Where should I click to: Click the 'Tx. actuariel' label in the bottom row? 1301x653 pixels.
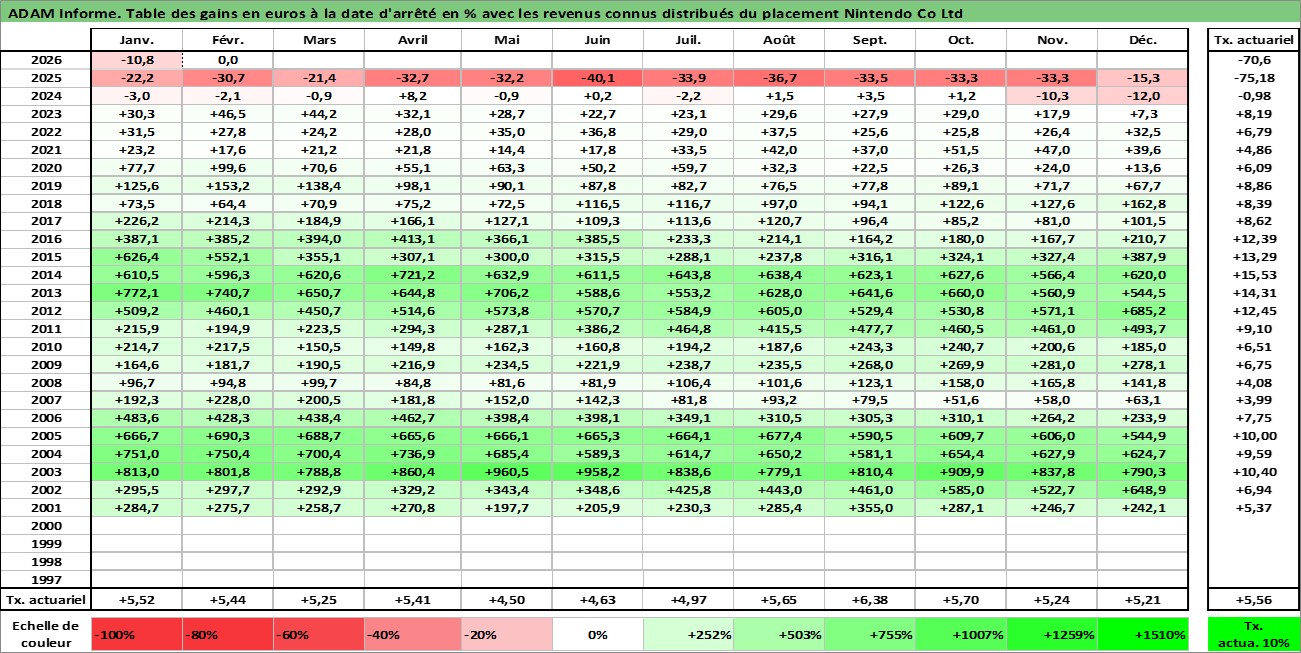point(46,600)
